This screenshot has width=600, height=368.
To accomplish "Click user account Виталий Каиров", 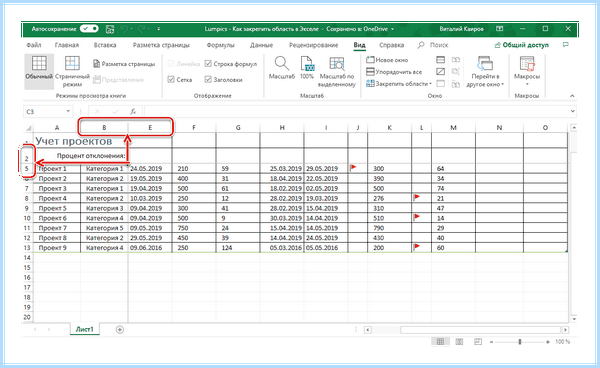I will point(461,29).
